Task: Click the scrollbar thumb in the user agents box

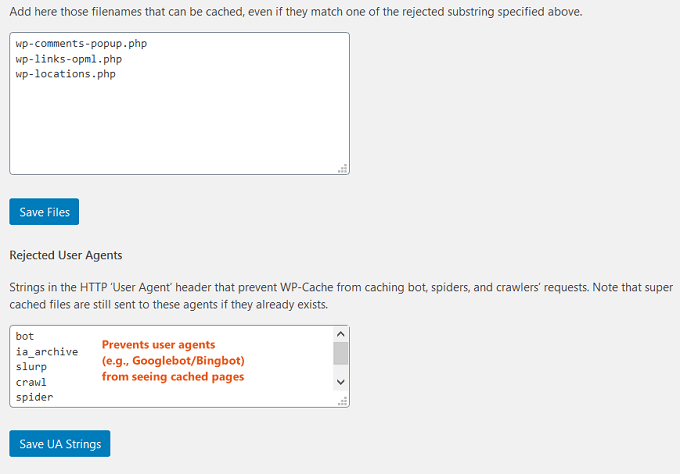Action: coord(340,353)
